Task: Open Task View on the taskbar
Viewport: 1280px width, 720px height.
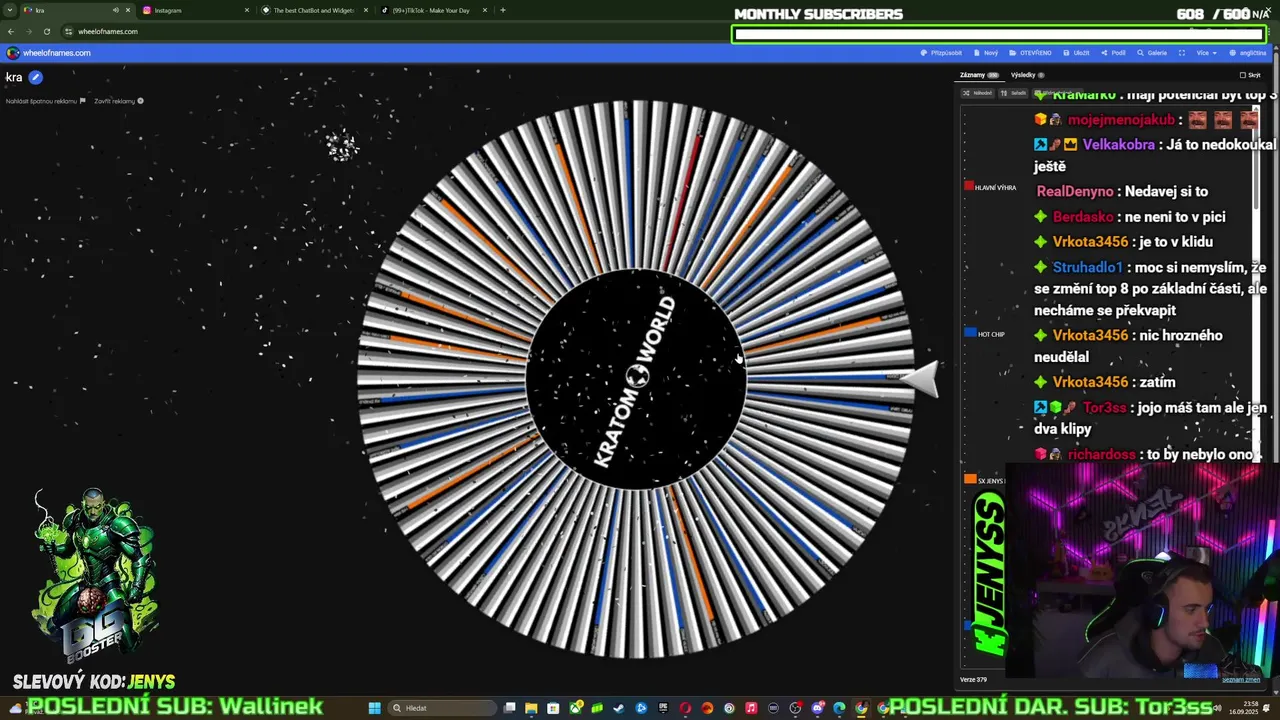Action: coord(509,708)
